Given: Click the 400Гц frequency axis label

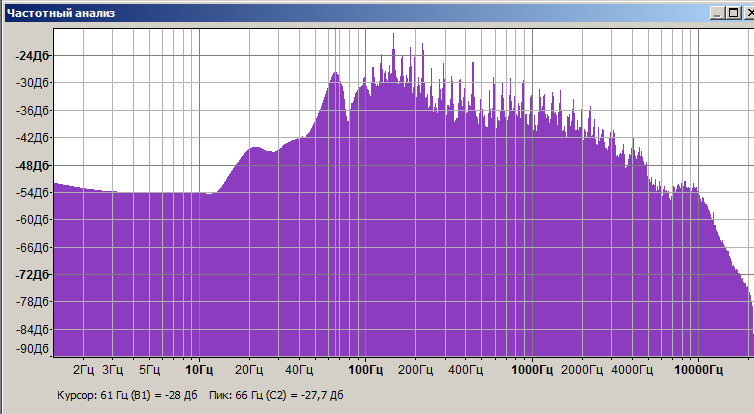Looking at the screenshot, I should pos(465,370).
